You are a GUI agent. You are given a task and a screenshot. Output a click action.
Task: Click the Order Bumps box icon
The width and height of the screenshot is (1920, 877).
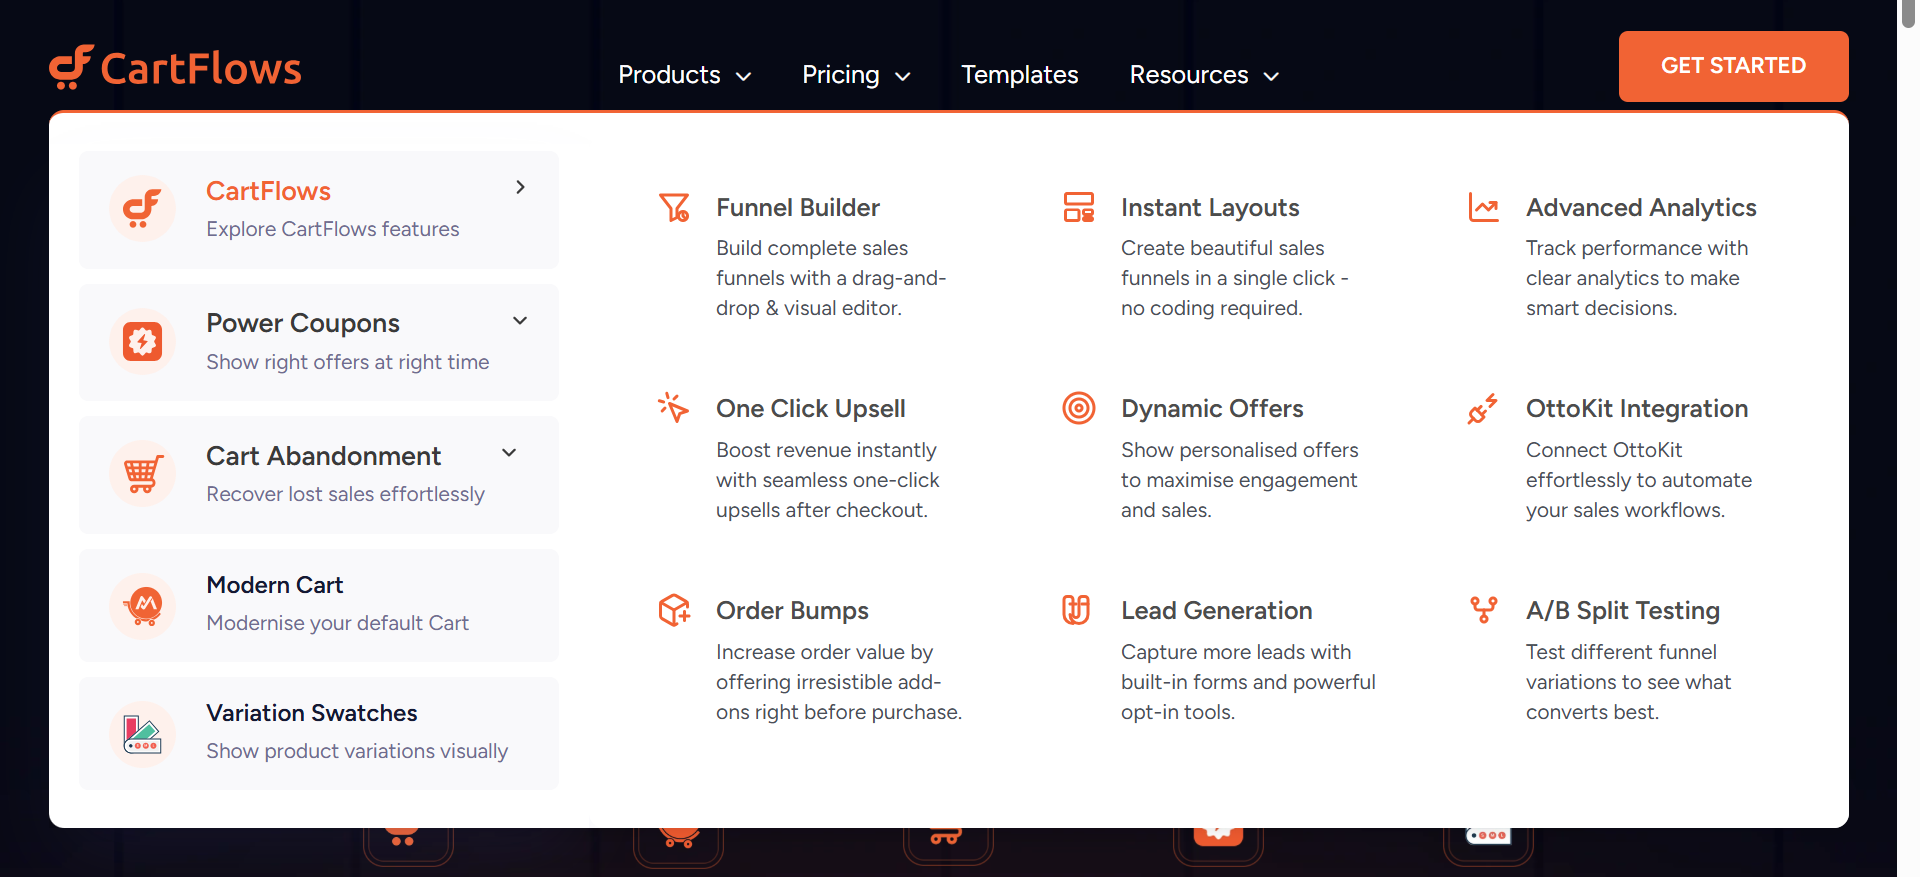coord(674,610)
